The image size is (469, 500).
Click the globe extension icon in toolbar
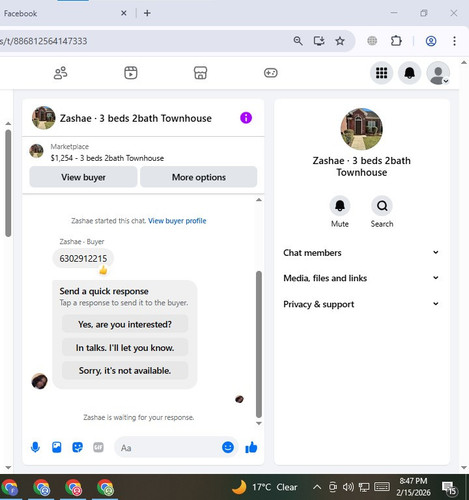point(372,41)
